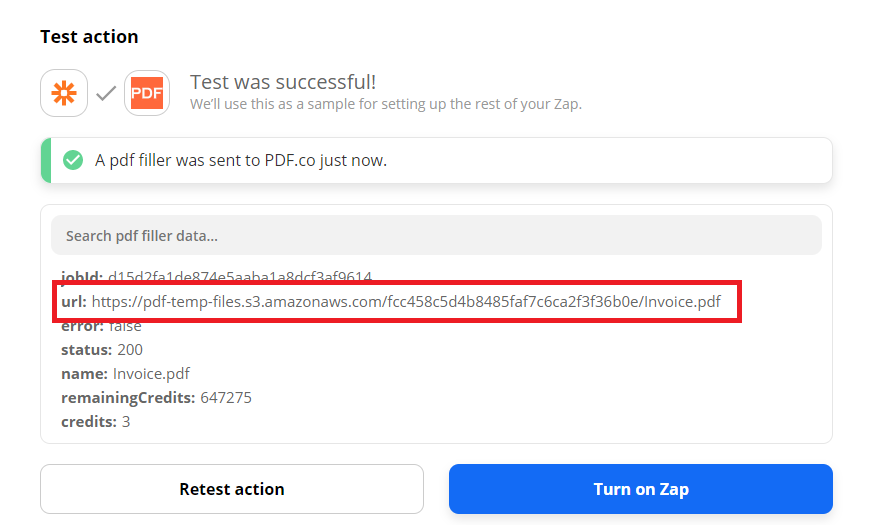Click the green success check circle

pyautogui.click(x=73, y=160)
